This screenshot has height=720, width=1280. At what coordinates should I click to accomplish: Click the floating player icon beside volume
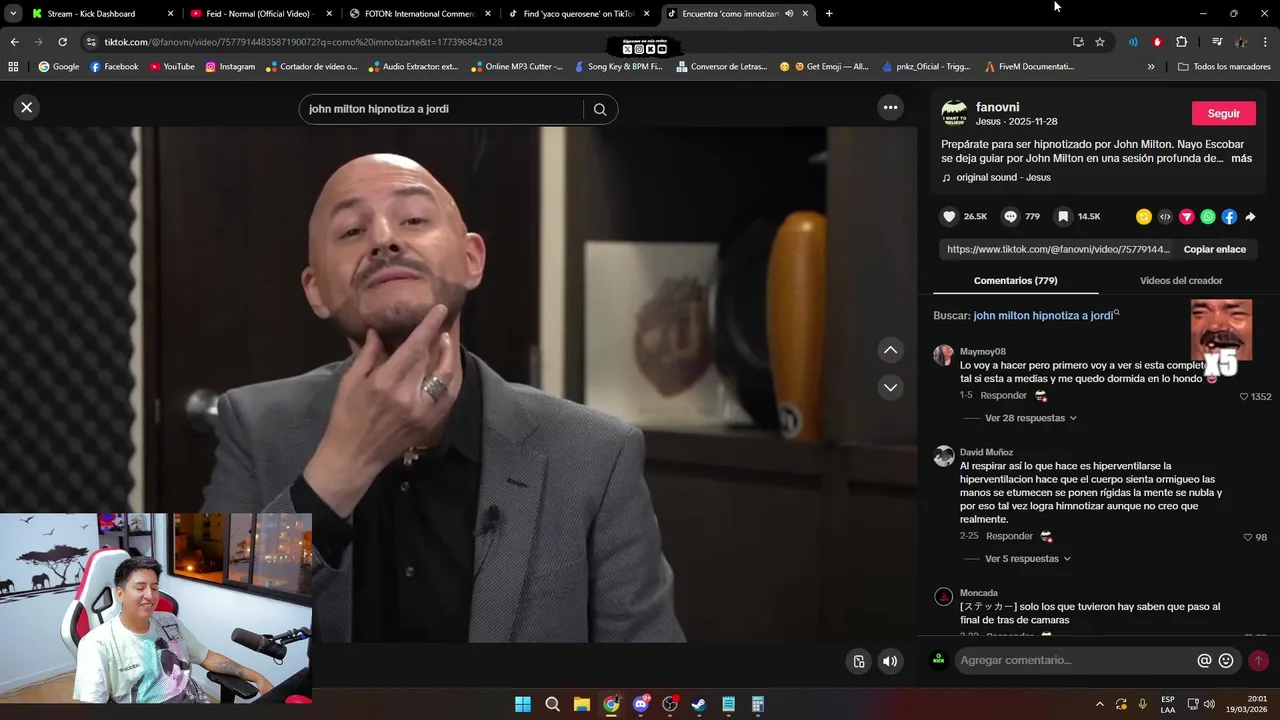pyautogui.click(x=858, y=661)
